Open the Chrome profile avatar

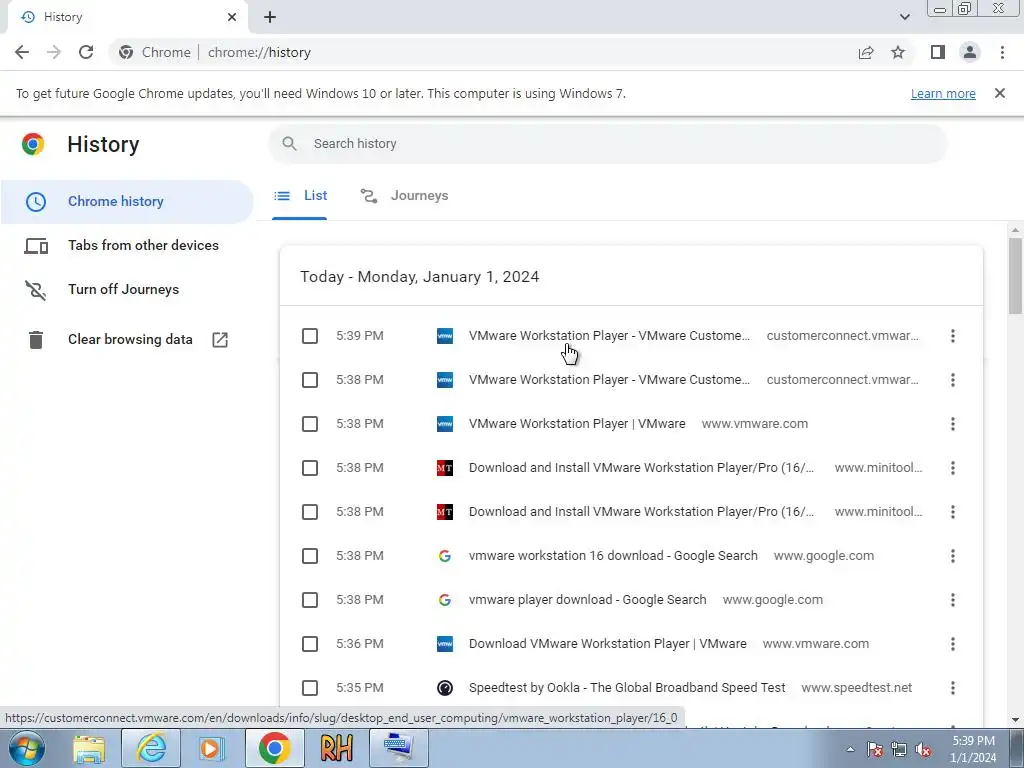pos(970,52)
